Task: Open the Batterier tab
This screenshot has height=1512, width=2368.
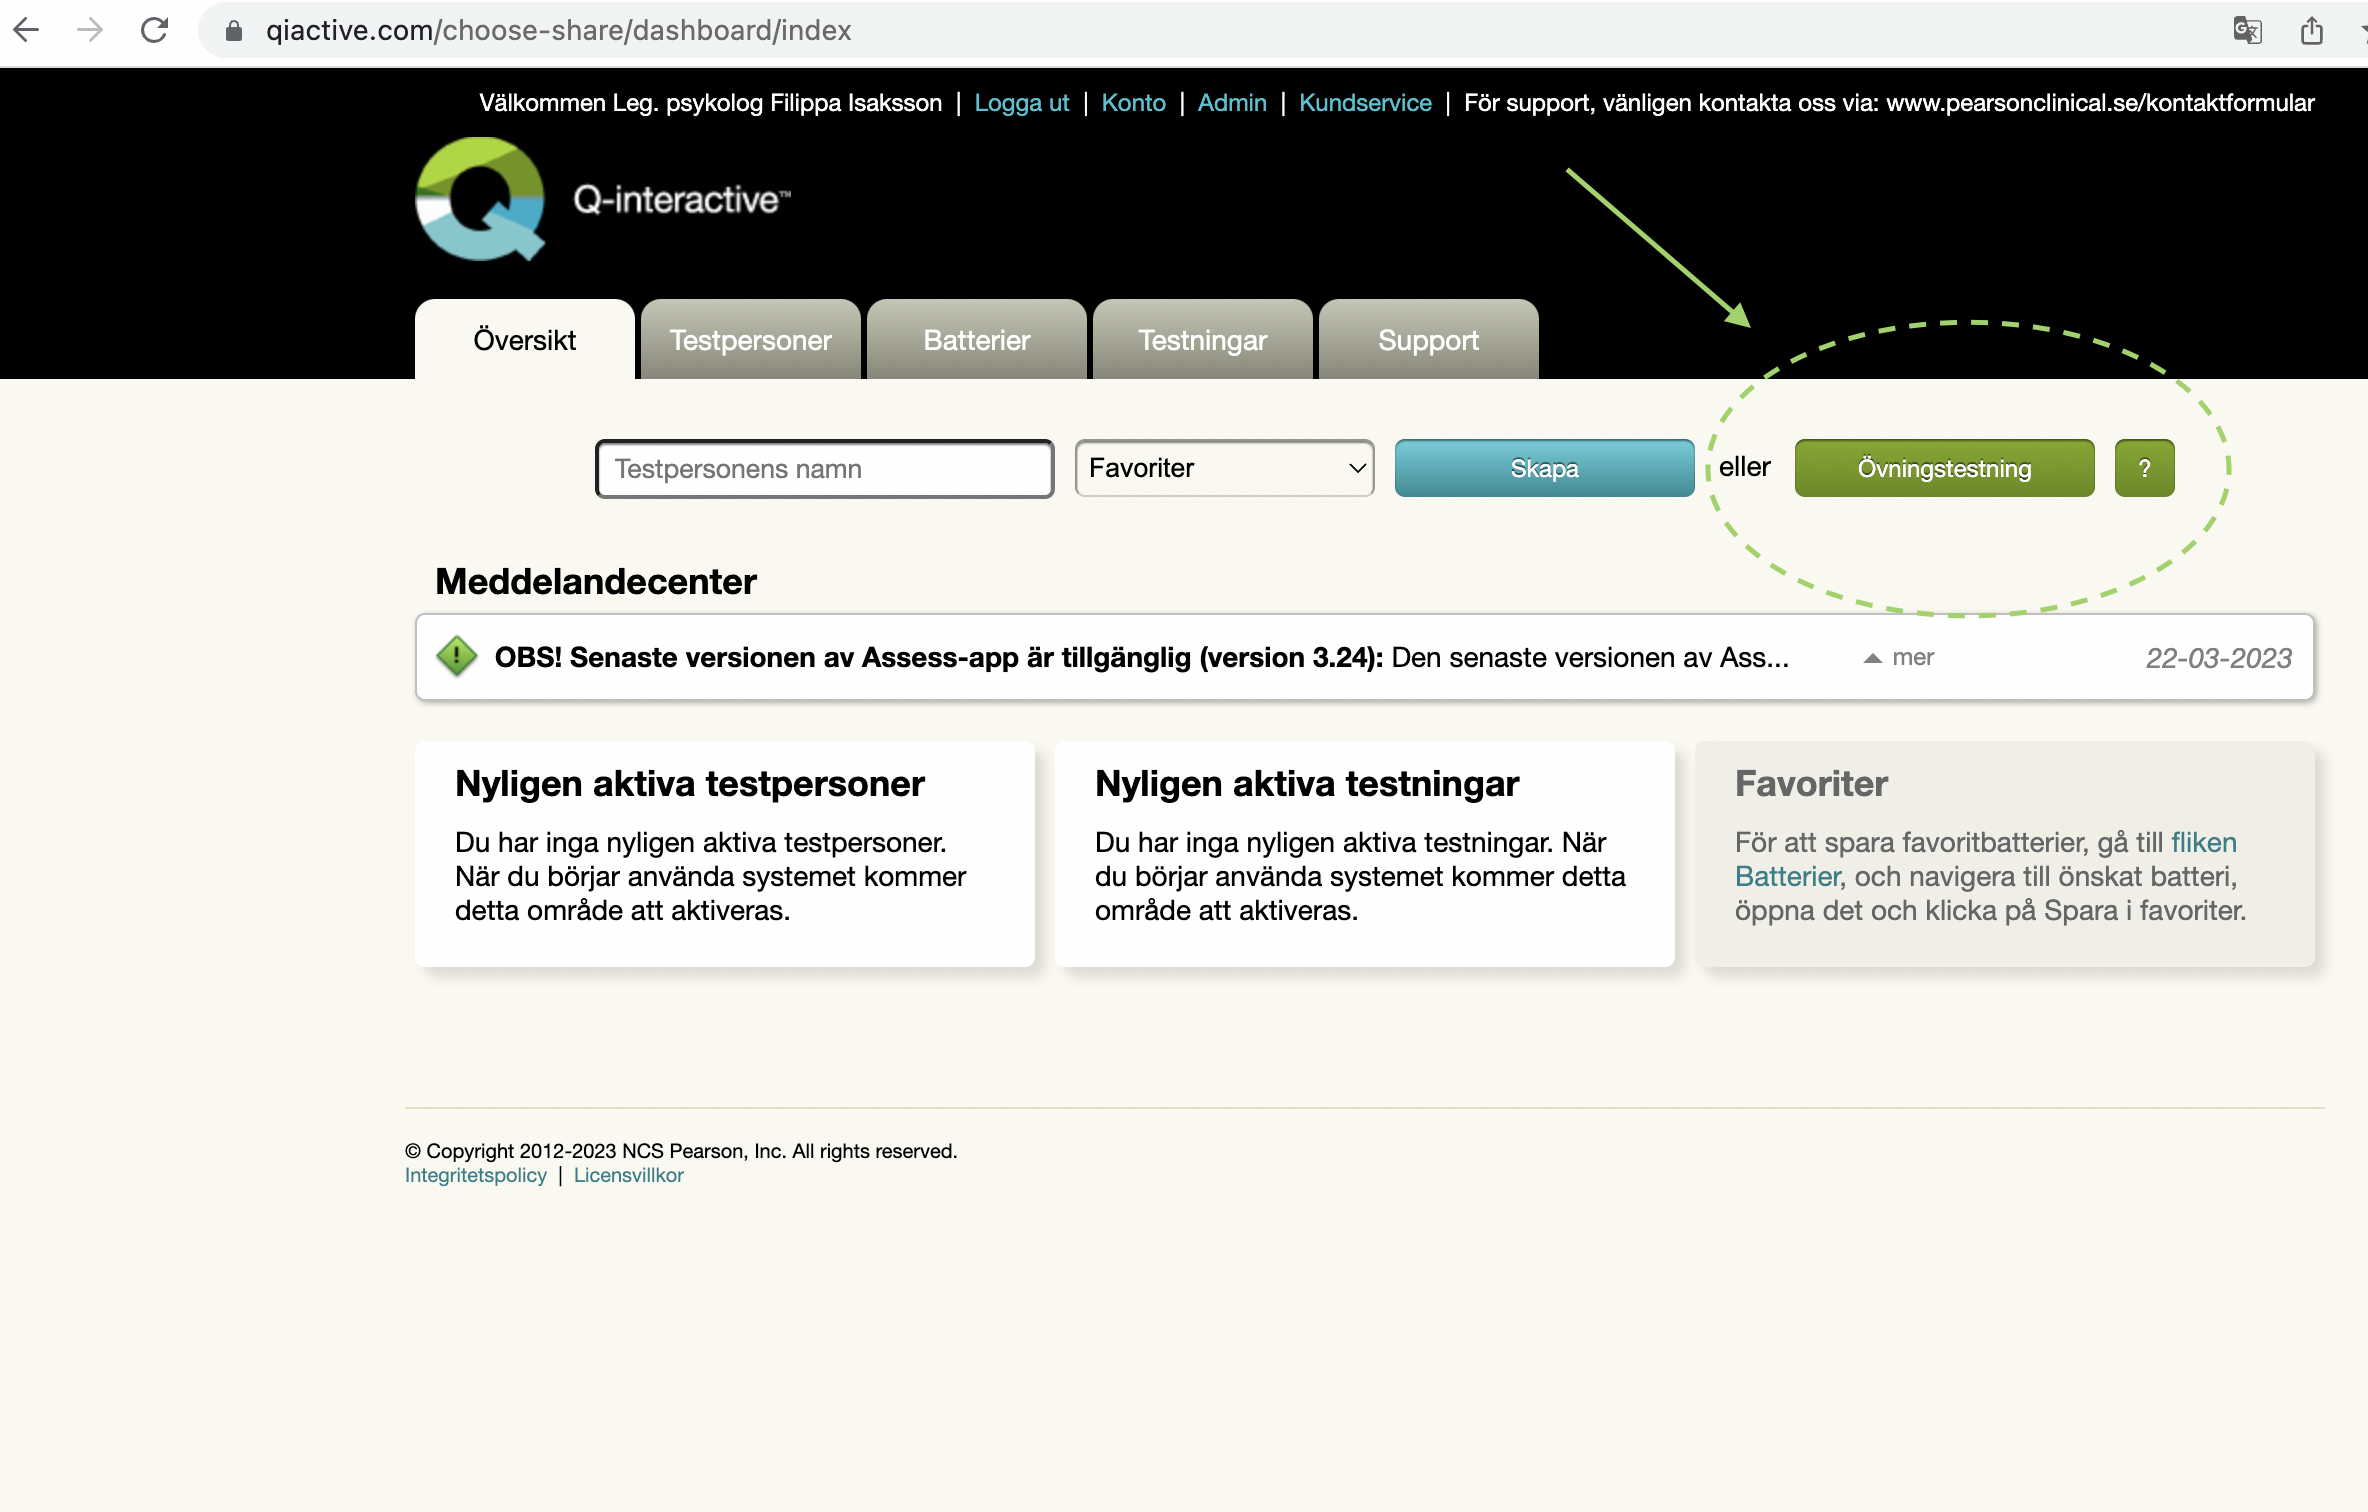Action: (976, 339)
